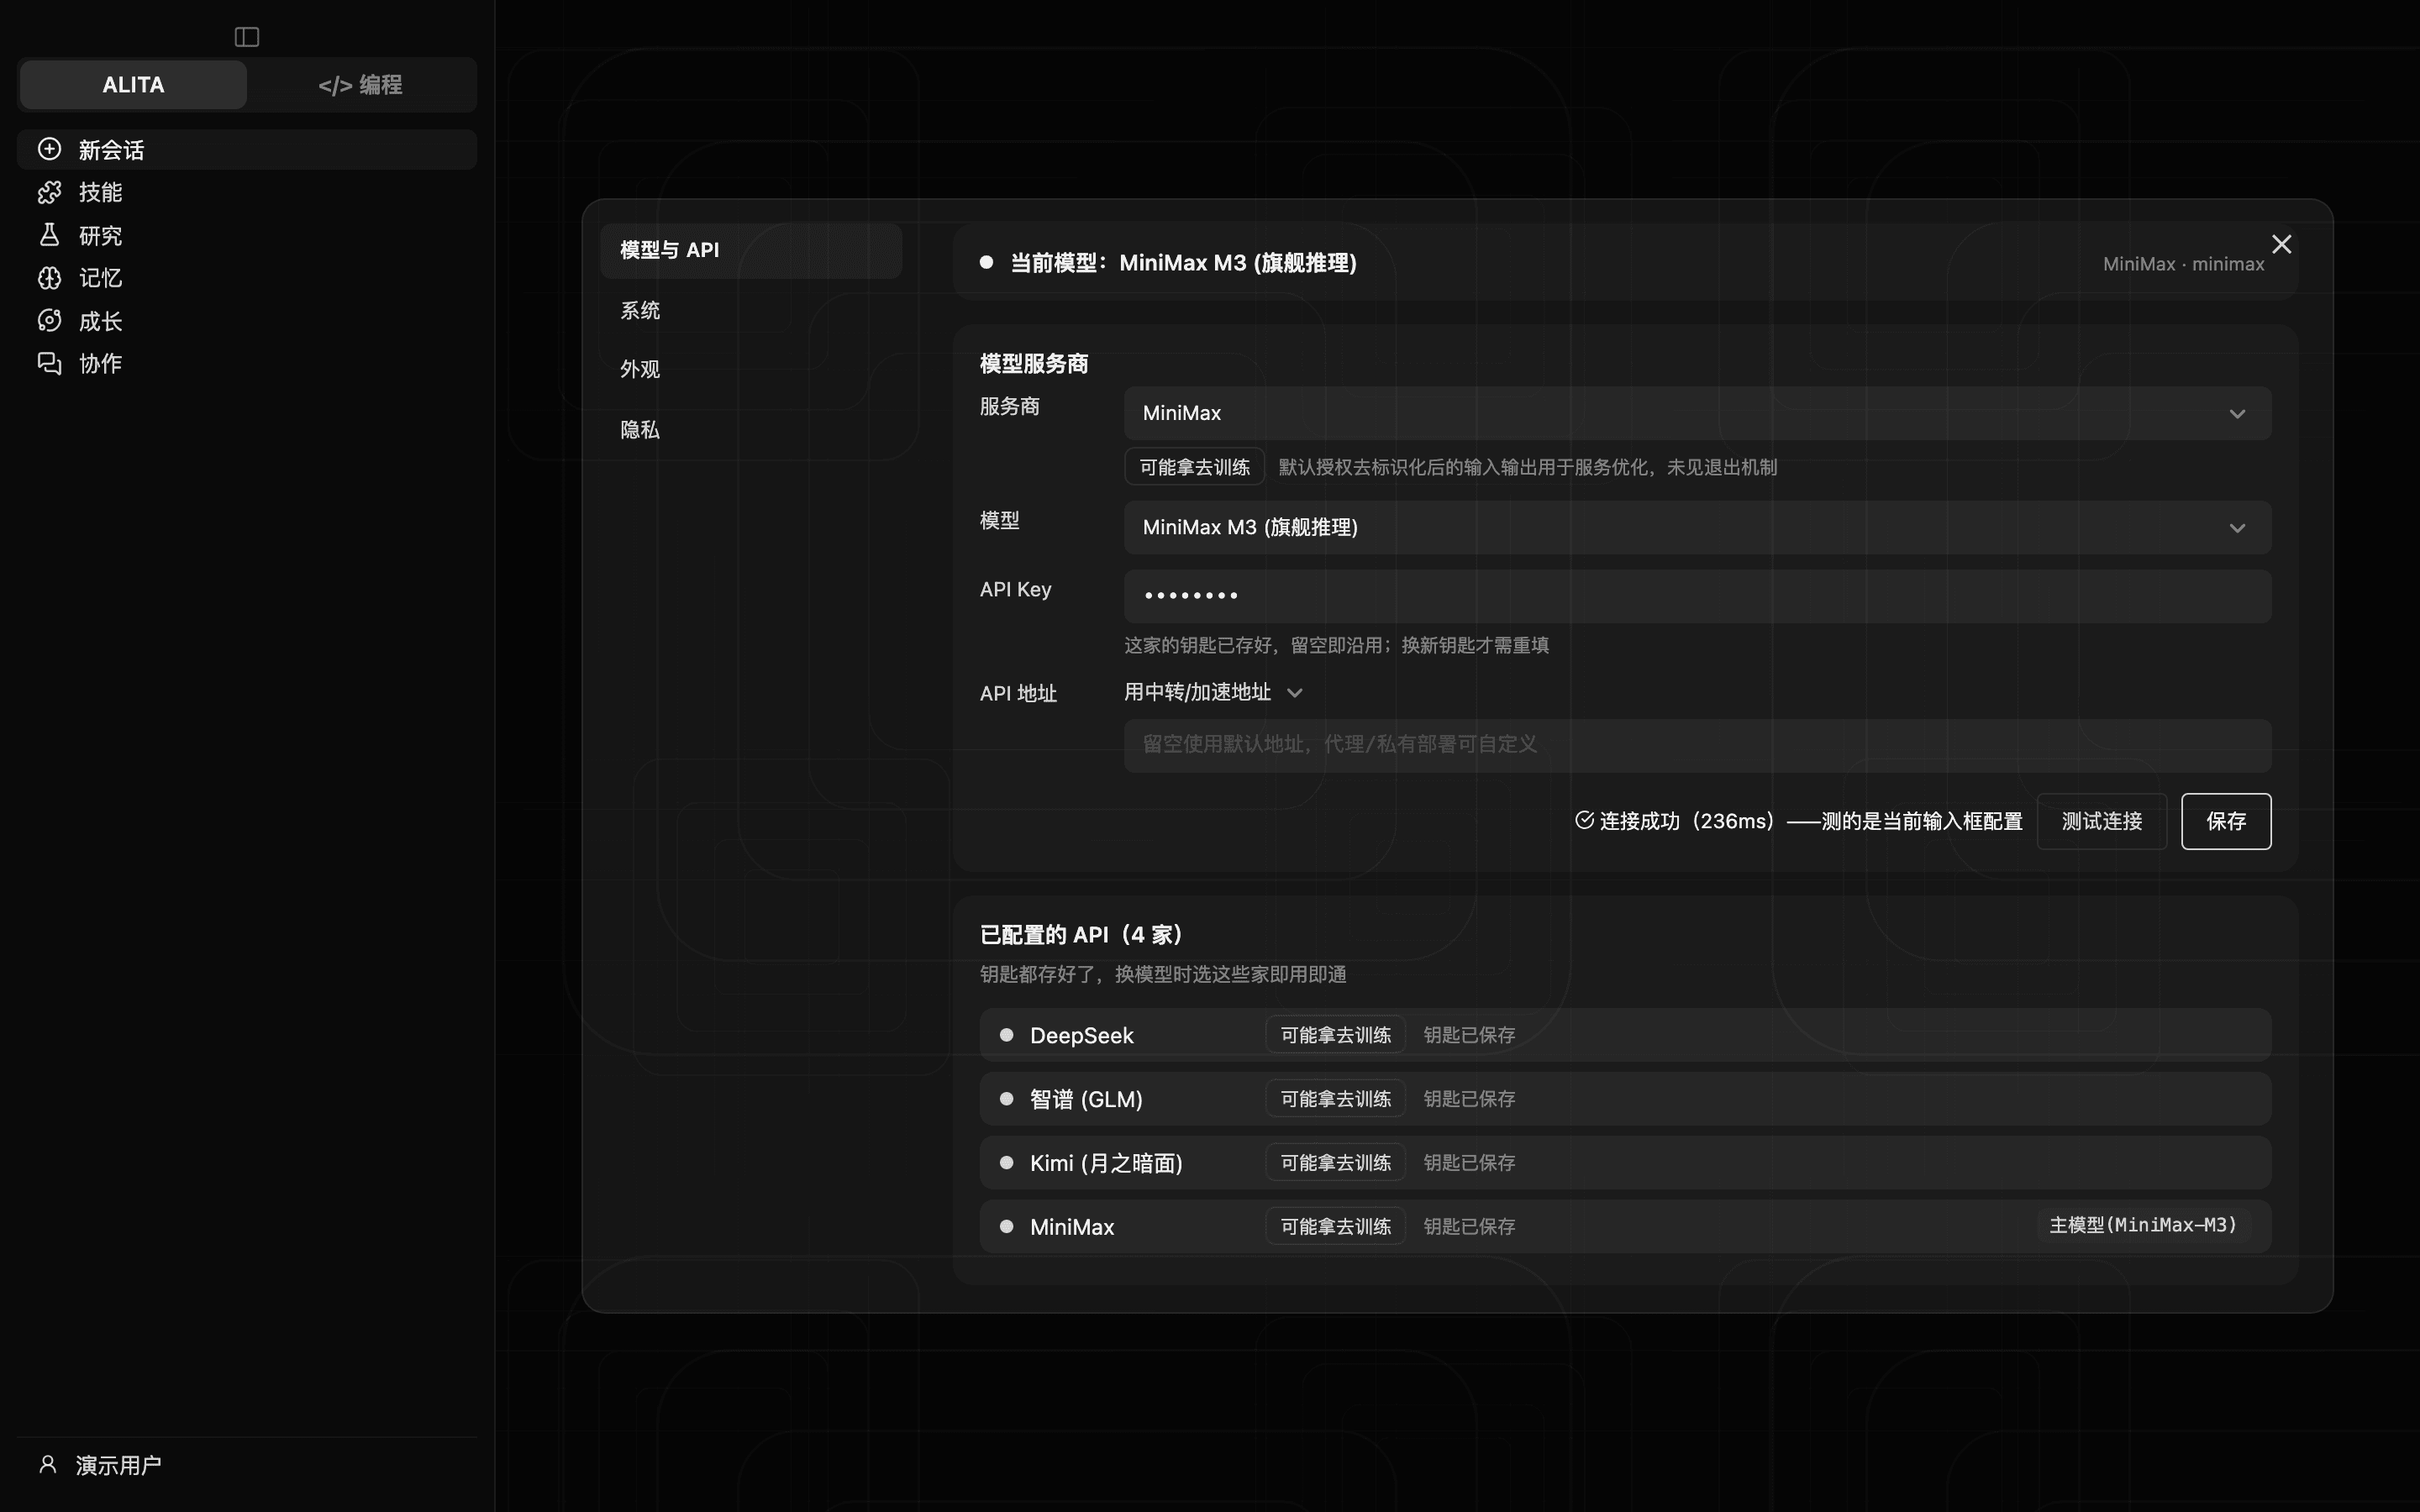This screenshot has height=1512, width=2420.
Task: Click the 可能拿去训练 tag in Kimi row
Action: pos(1335,1163)
